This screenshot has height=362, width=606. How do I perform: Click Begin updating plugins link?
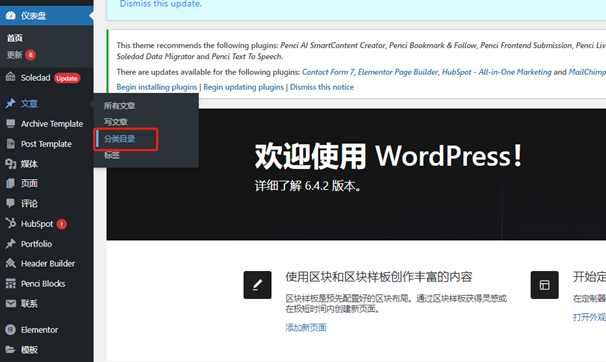[243, 87]
